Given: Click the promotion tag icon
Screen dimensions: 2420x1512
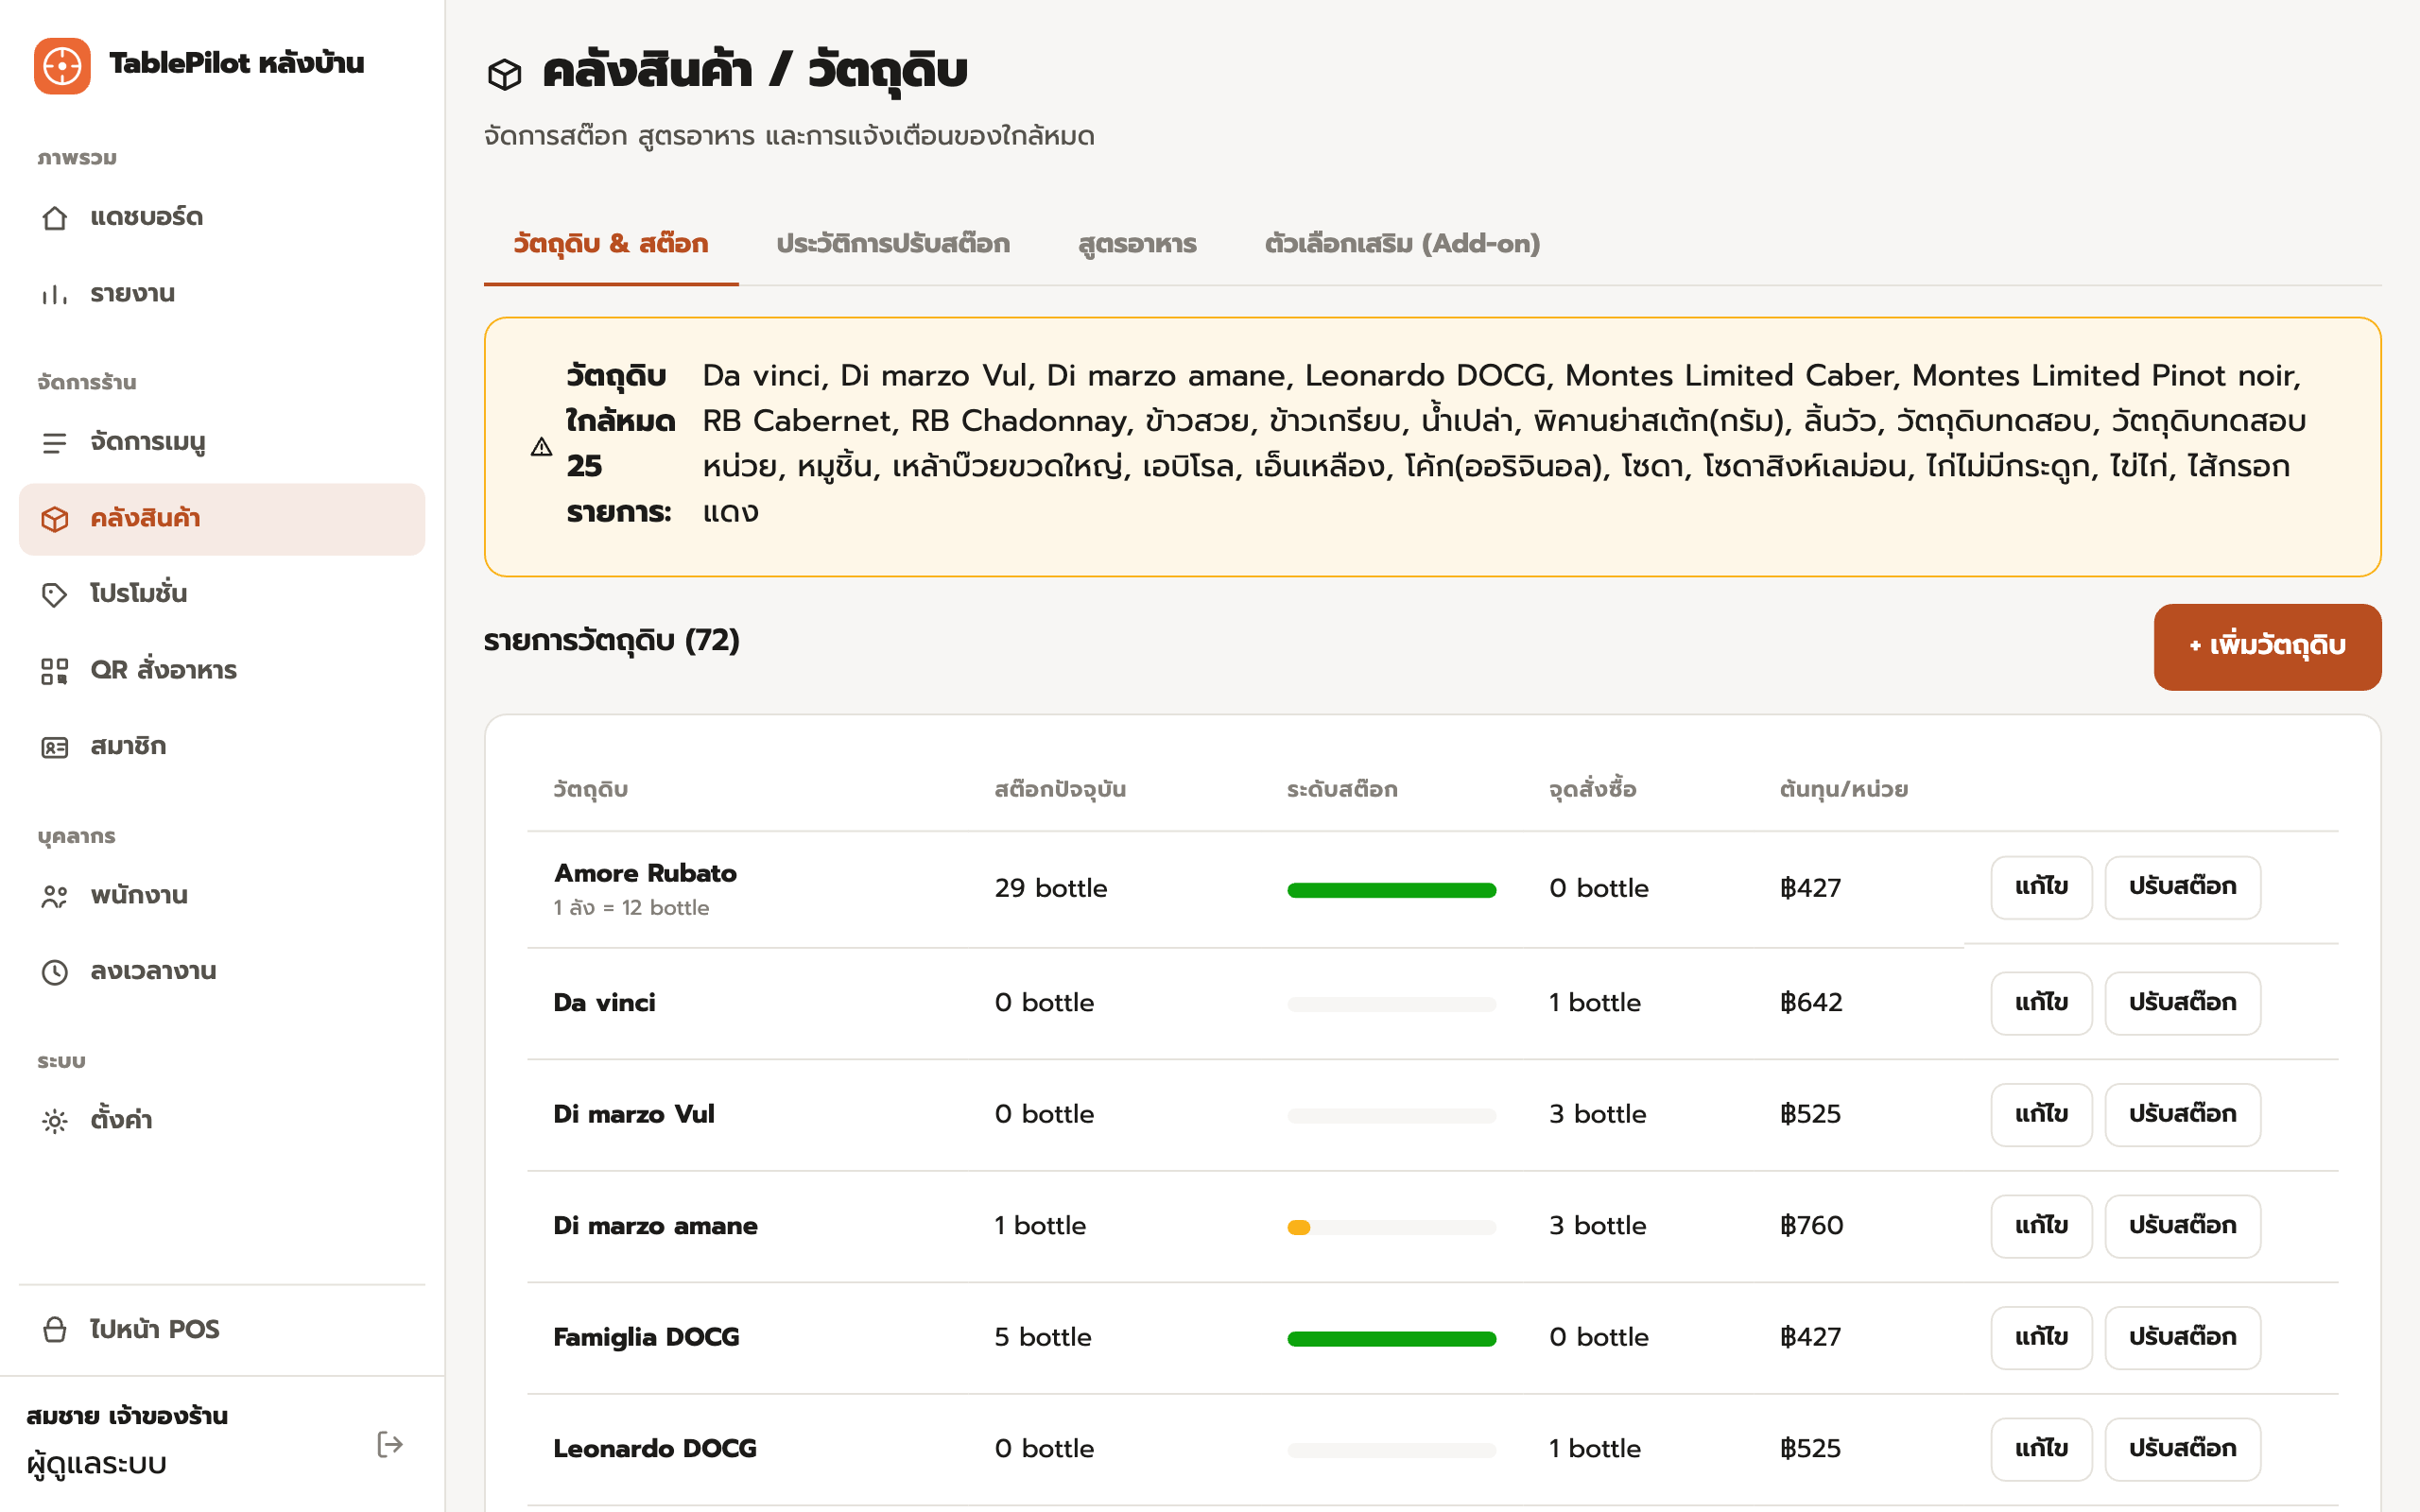Looking at the screenshot, I should click(x=55, y=594).
